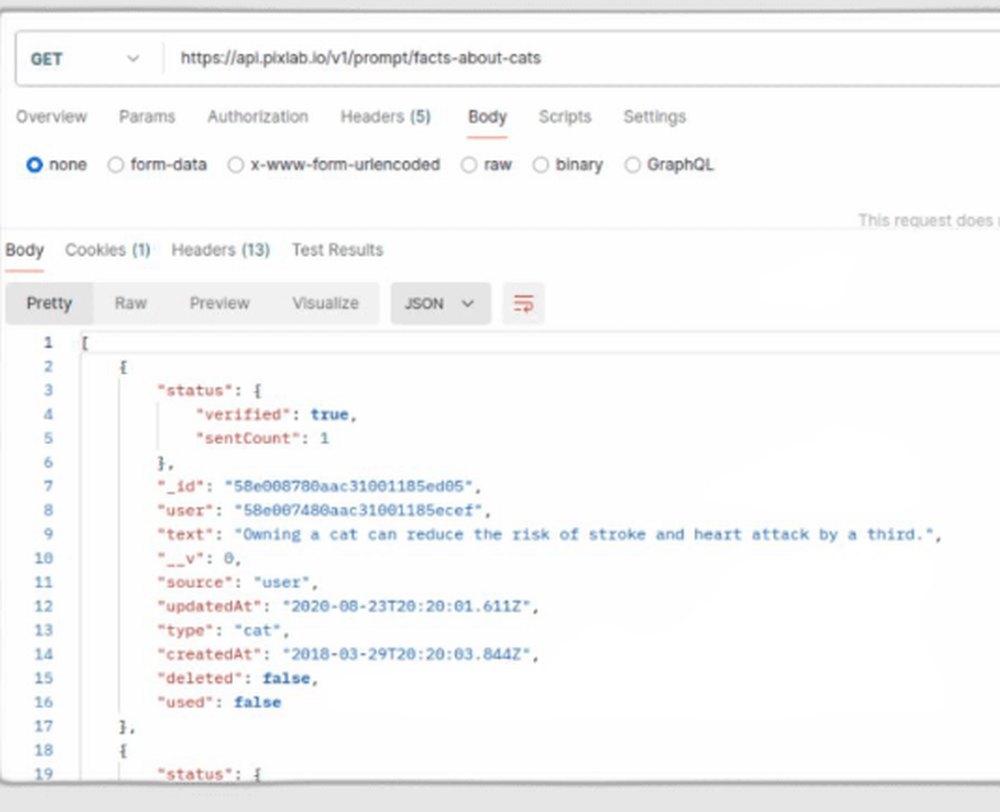Open the request Settings tab
Viewport: 1000px width, 812px height.
[x=654, y=117]
